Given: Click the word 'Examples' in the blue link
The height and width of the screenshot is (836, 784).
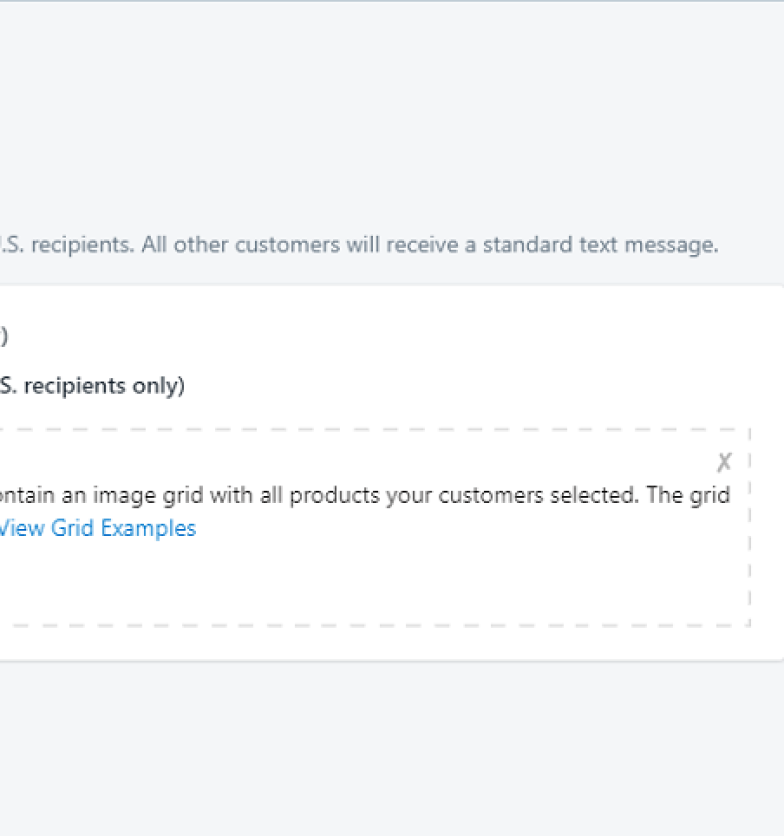Looking at the screenshot, I should point(147,528).
